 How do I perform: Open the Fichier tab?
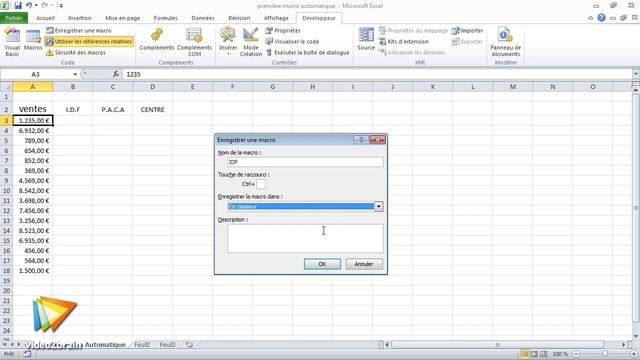[x=14, y=18]
